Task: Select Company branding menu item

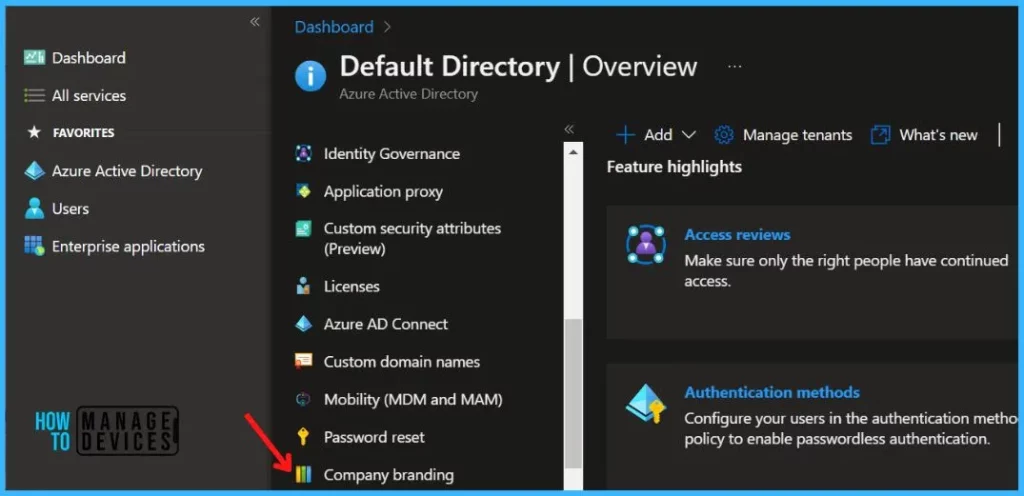Action: [389, 474]
